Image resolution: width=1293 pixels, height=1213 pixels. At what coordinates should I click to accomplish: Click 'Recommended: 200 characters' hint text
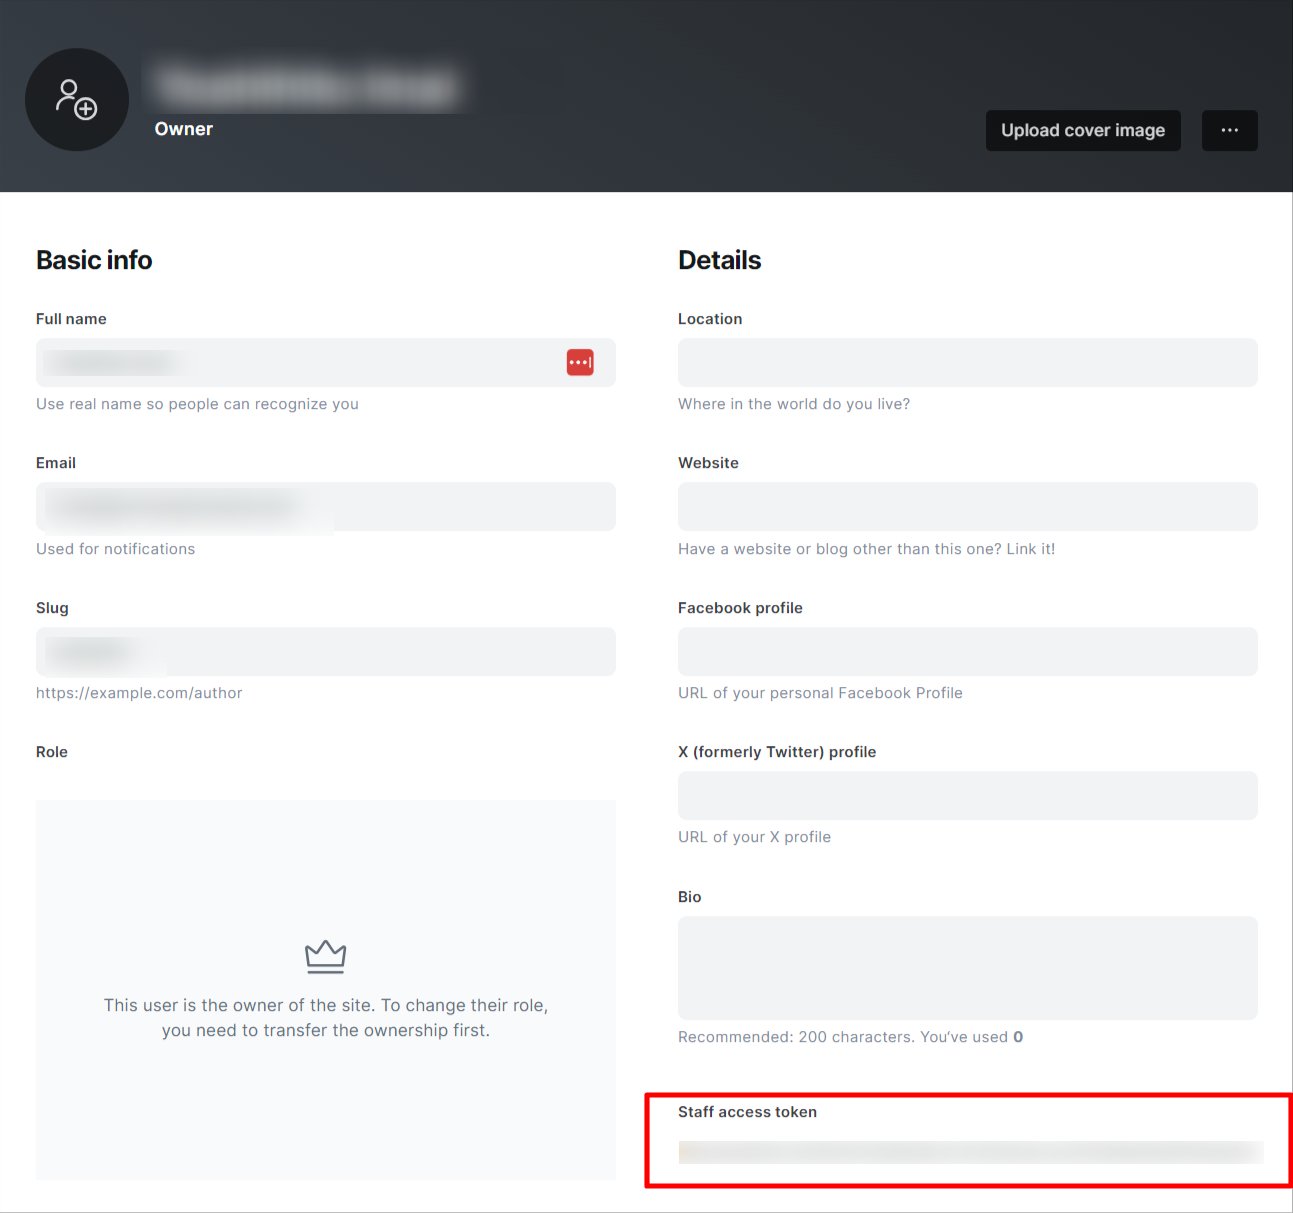click(x=850, y=1037)
